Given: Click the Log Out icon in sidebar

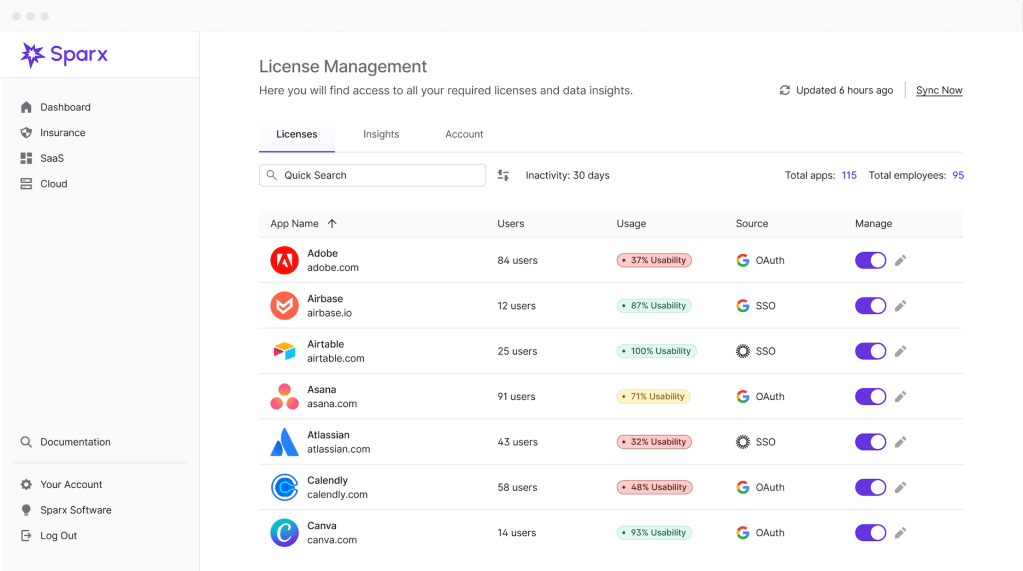Looking at the screenshot, I should click(26, 536).
